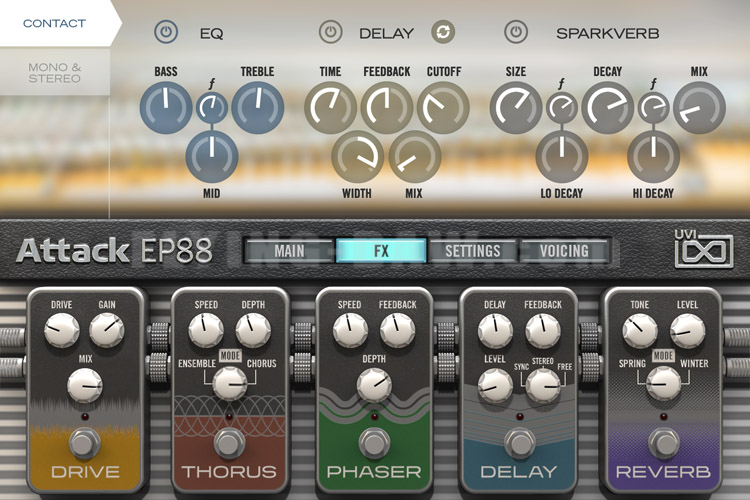
Task: Click the top FEEDBACK knob in delay section
Action: point(386,108)
